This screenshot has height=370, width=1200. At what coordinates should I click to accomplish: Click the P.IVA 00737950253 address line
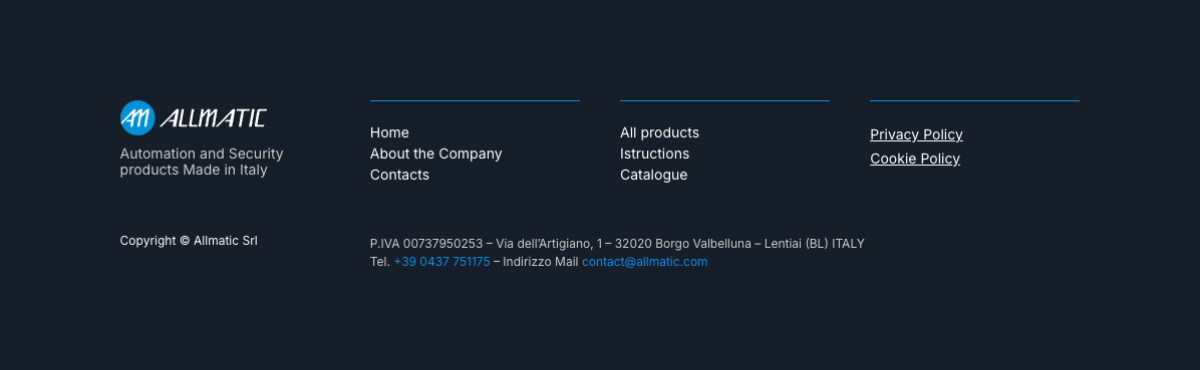pos(617,243)
